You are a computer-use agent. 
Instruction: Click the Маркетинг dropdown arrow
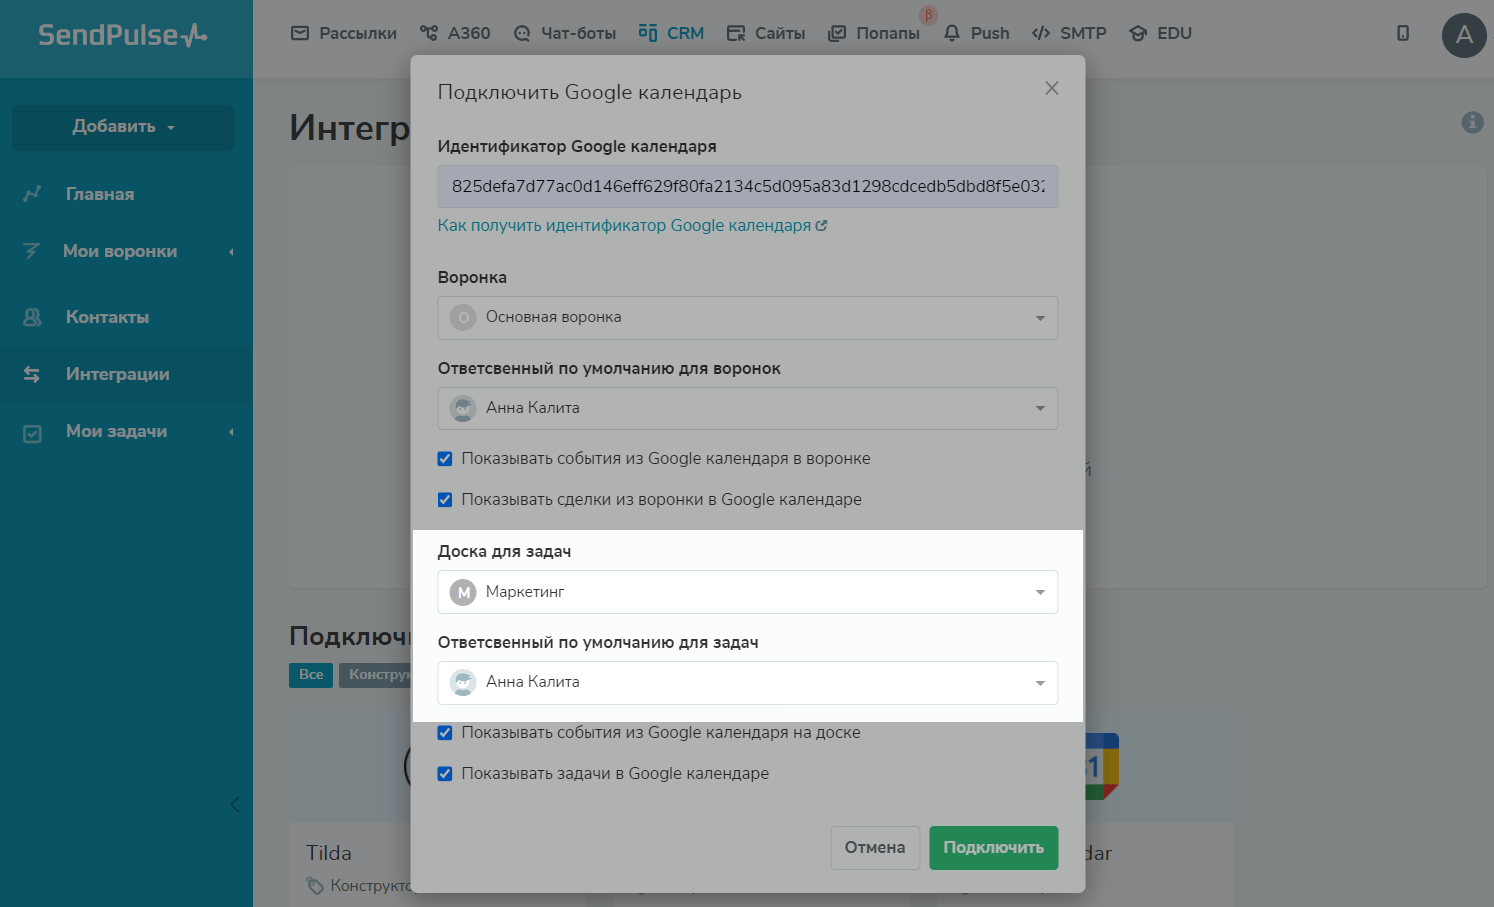(1040, 593)
